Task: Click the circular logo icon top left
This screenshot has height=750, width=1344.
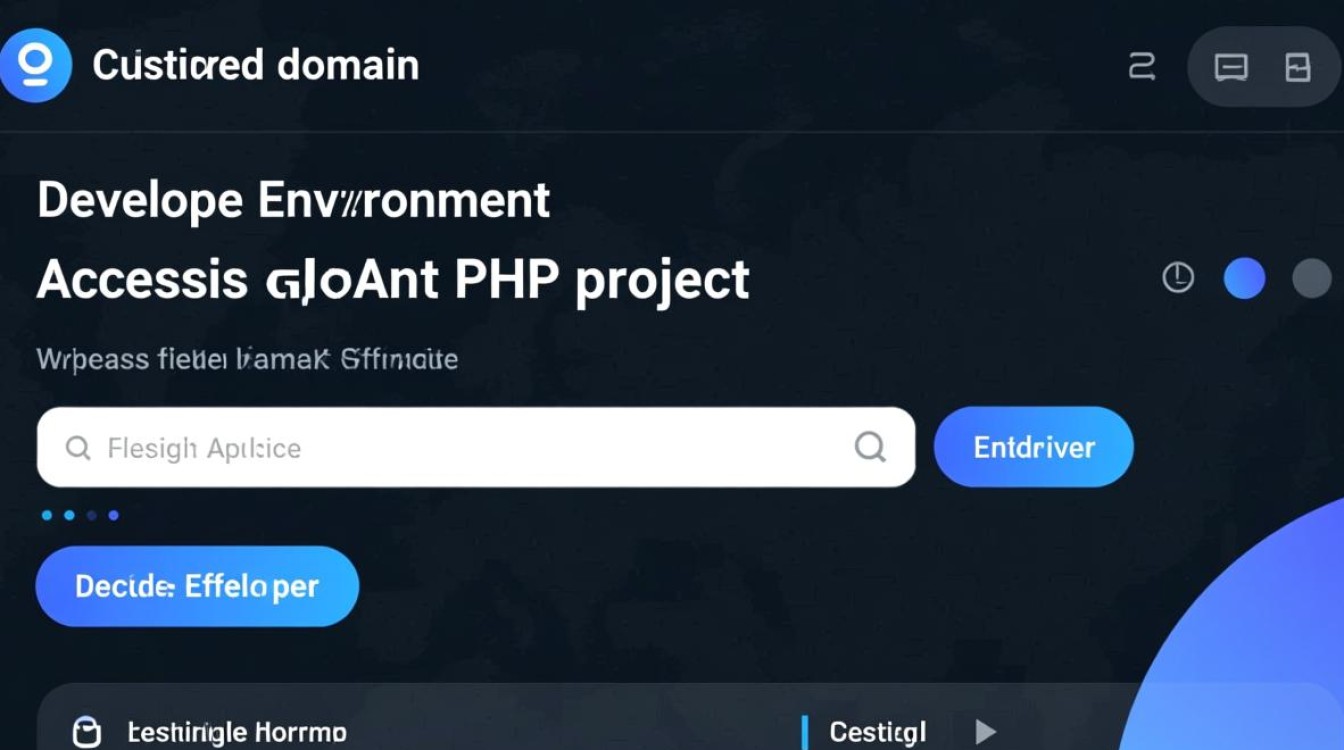Action: tap(36, 64)
